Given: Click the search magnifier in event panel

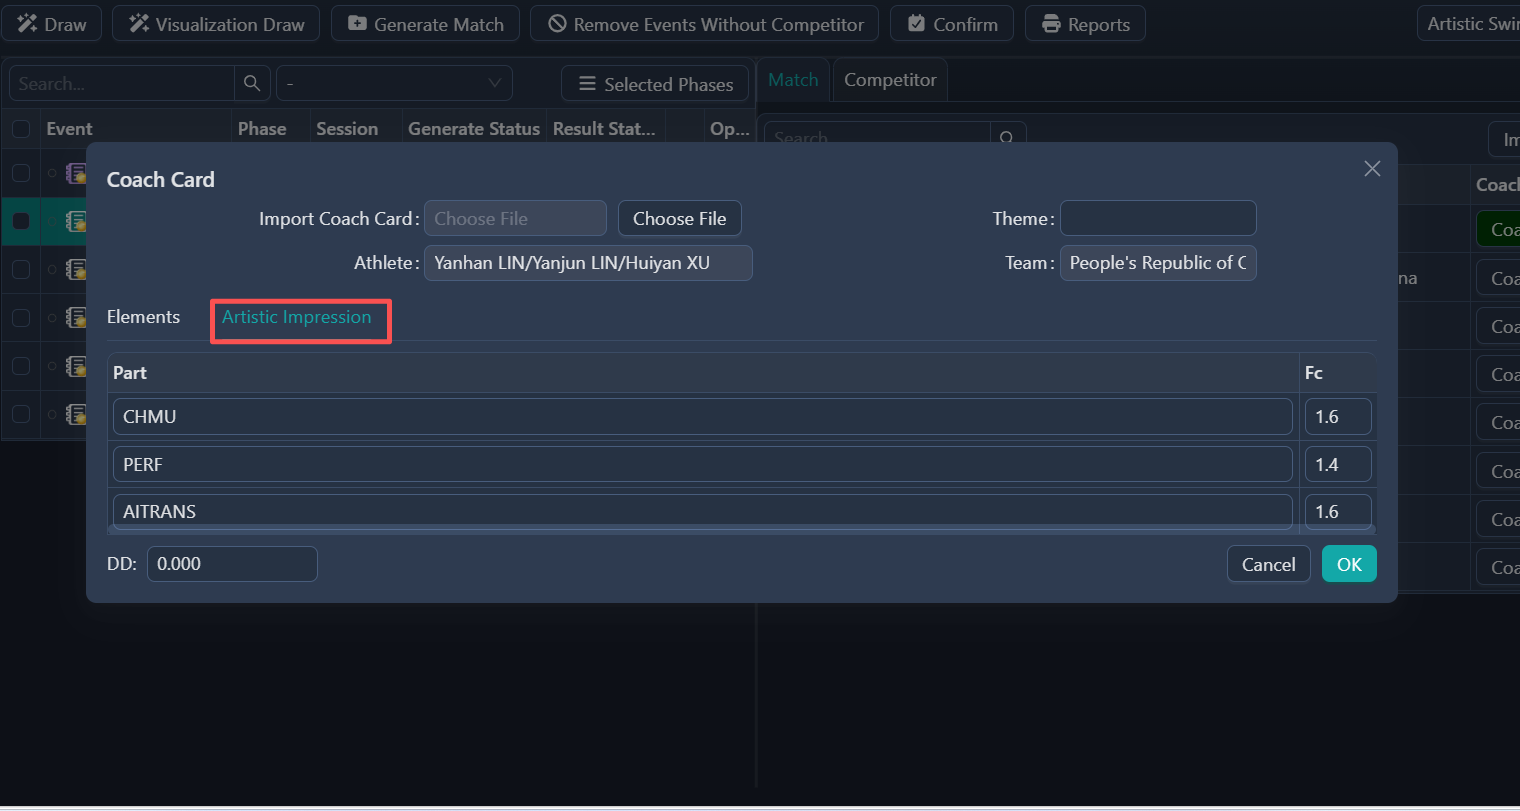Looking at the screenshot, I should pos(252,83).
